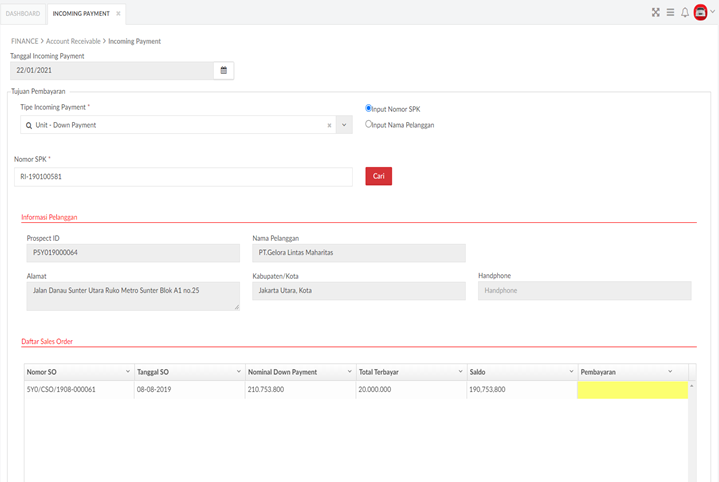The image size is (719, 482).
Task: Select the Incoming Payment tab
Action: (81, 14)
